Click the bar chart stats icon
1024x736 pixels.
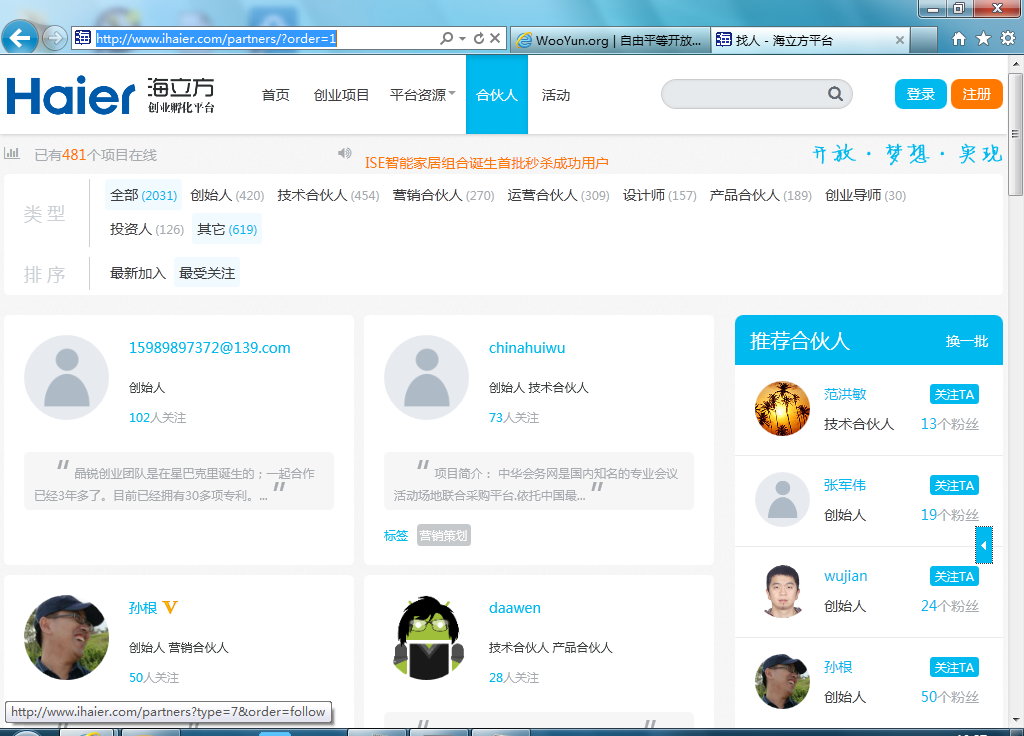click(12, 153)
